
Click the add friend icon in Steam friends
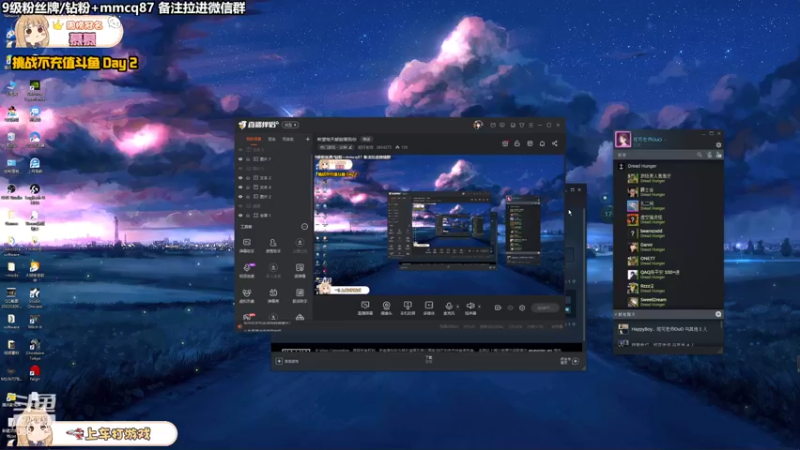[710, 155]
